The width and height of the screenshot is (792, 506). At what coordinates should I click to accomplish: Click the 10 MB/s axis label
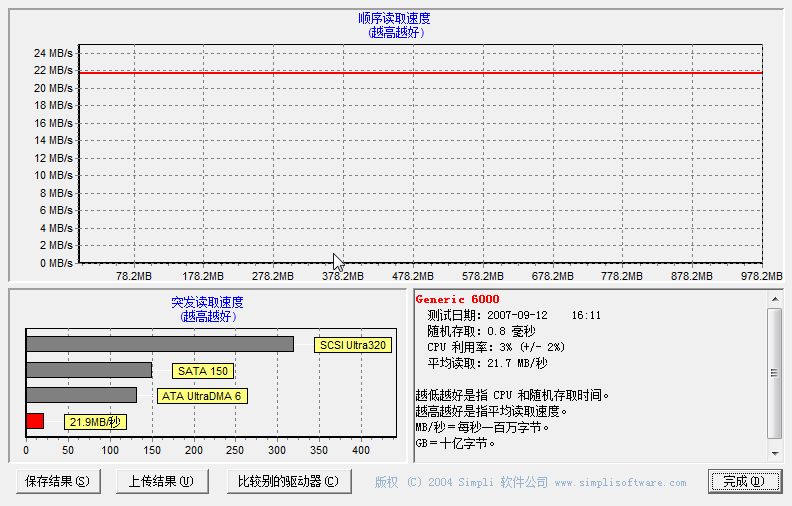(53, 176)
